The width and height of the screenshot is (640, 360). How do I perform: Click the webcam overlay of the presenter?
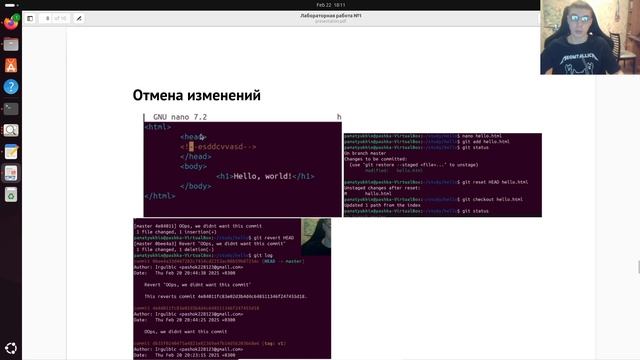tap(590, 37)
